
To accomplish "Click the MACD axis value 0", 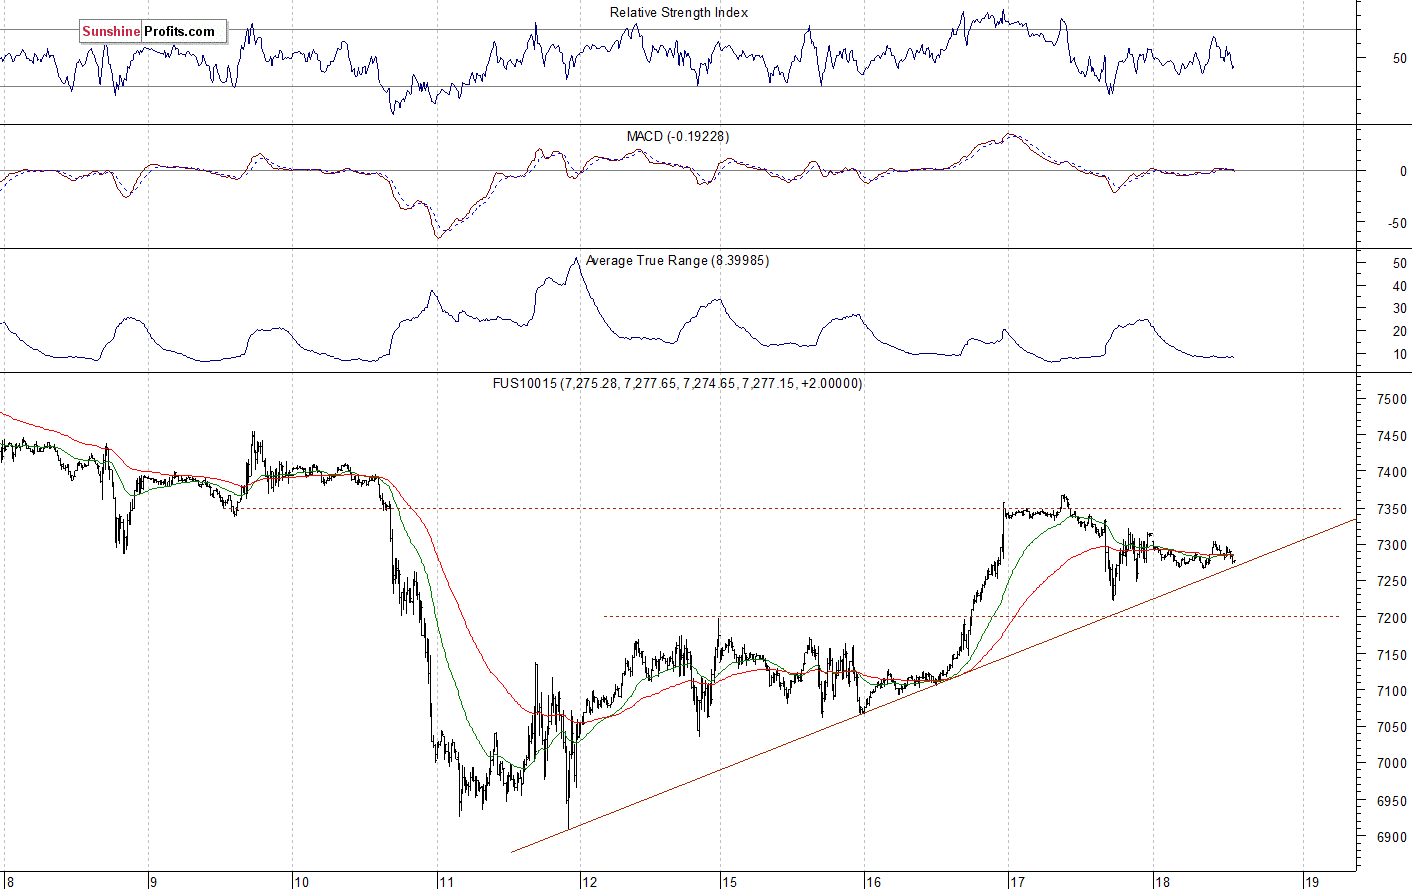I will tap(1403, 172).
